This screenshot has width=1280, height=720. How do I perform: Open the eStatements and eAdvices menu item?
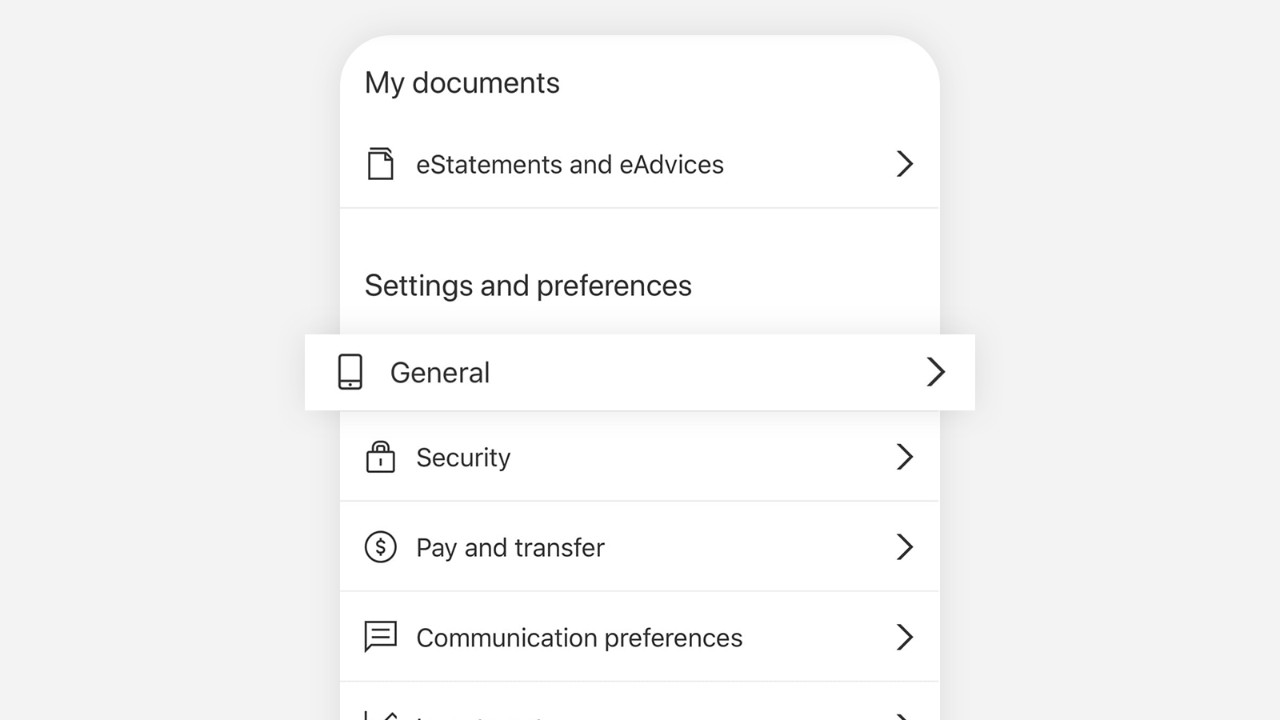tap(569, 164)
